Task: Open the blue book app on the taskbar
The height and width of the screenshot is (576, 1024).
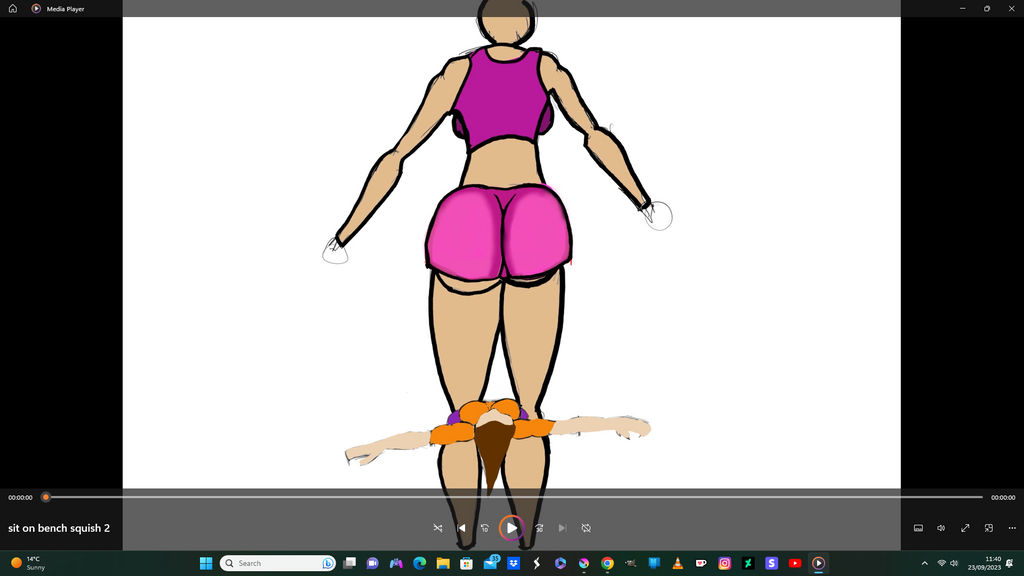Action: pyautogui.click(x=654, y=563)
